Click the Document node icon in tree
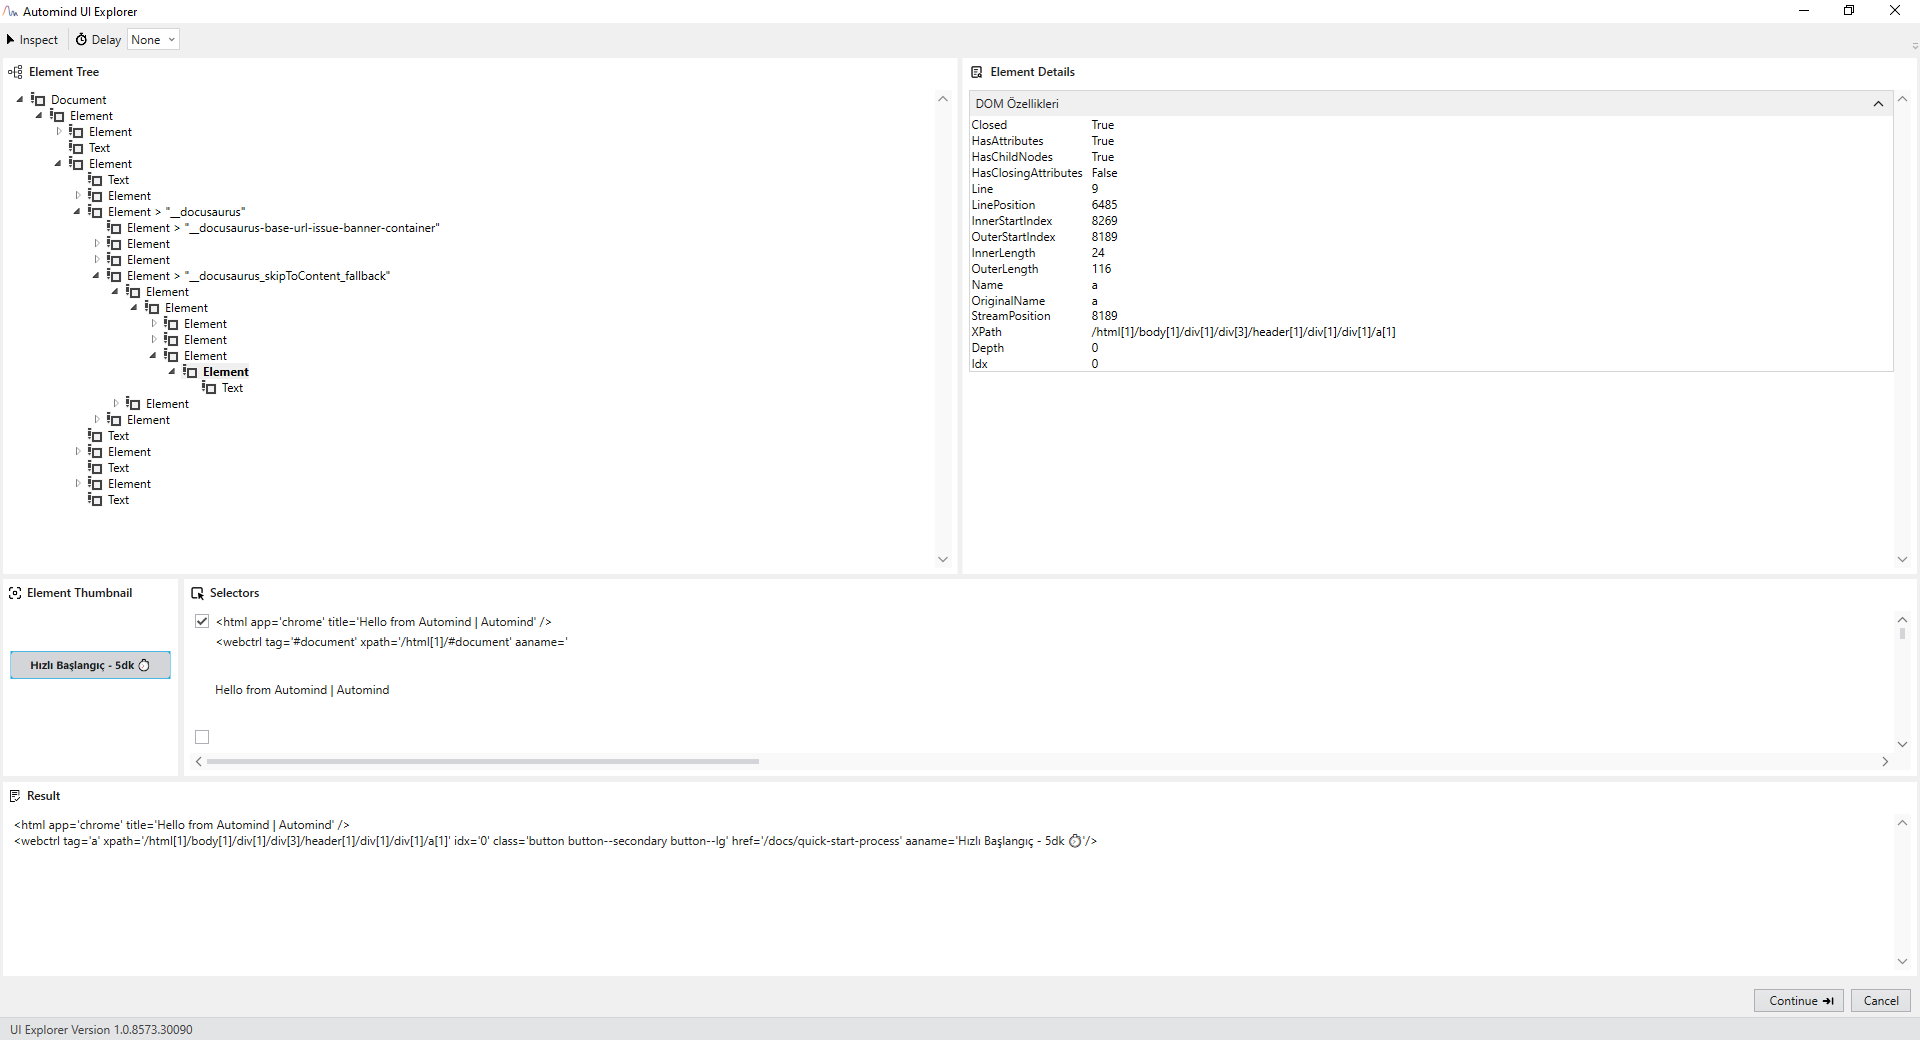 pyautogui.click(x=39, y=100)
